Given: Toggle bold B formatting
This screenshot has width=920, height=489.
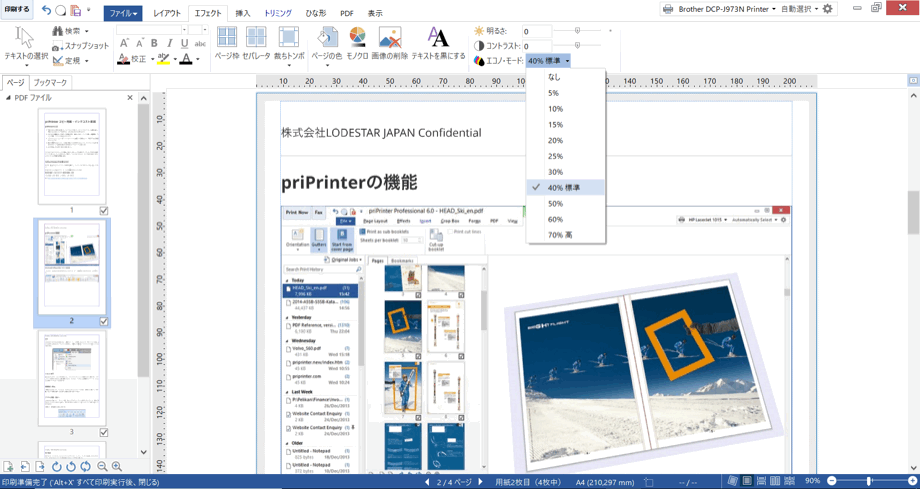Looking at the screenshot, I should click(x=154, y=43).
